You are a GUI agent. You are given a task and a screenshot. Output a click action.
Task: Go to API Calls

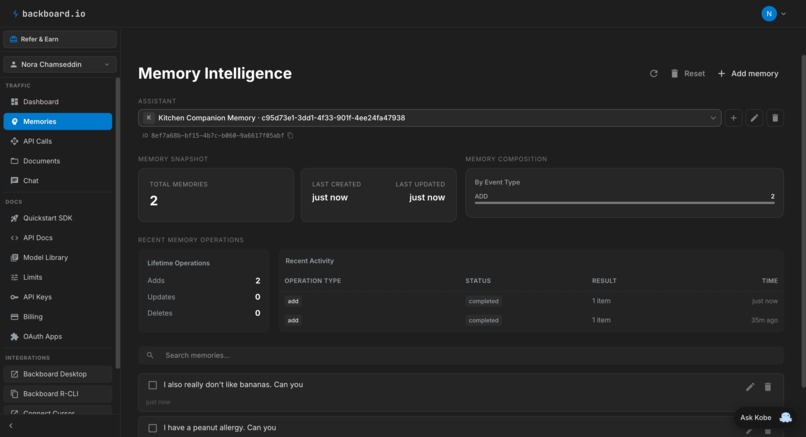pos(58,141)
